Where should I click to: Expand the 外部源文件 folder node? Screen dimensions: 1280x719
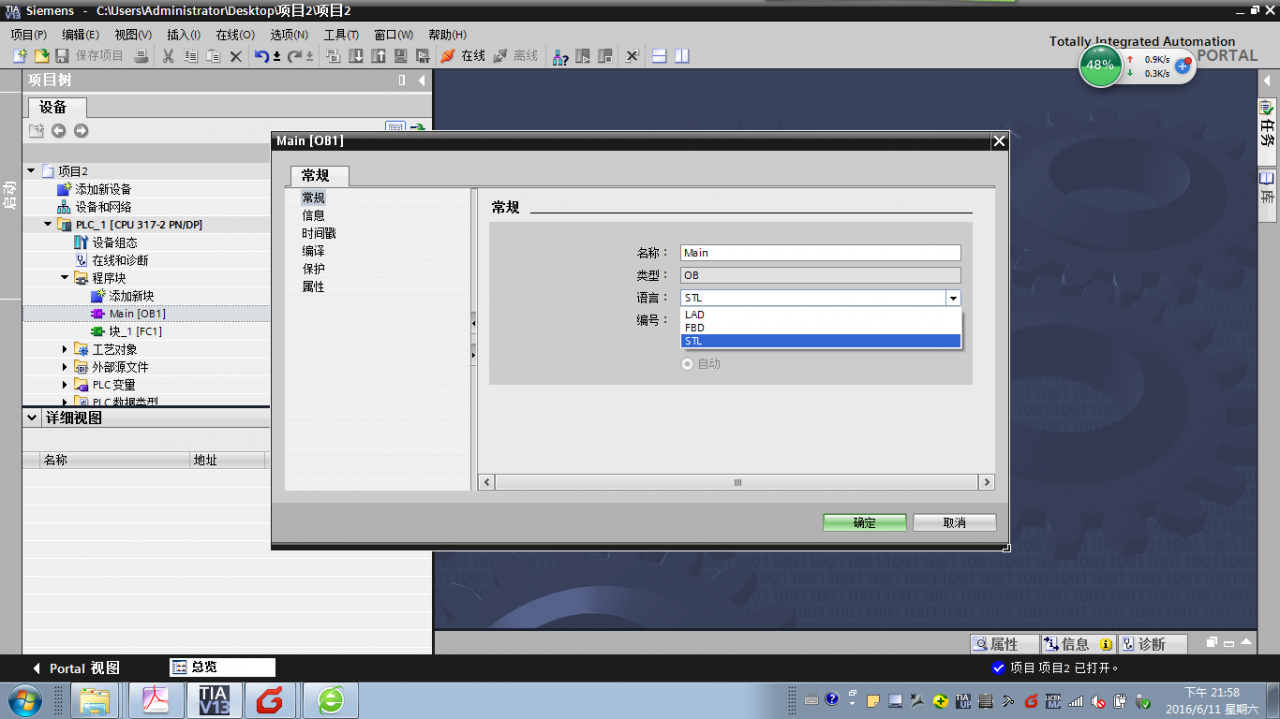click(x=65, y=367)
